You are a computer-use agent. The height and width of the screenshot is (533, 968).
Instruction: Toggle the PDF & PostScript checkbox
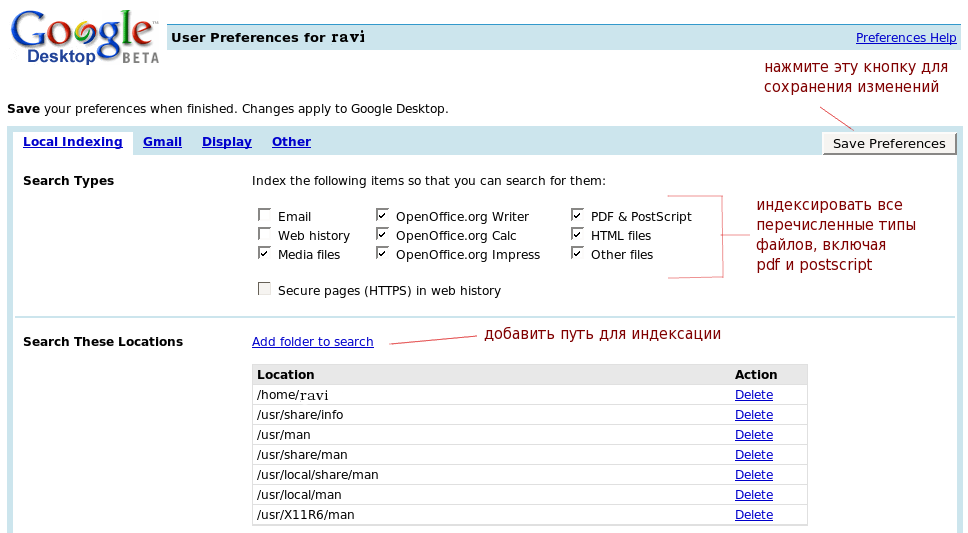577,215
